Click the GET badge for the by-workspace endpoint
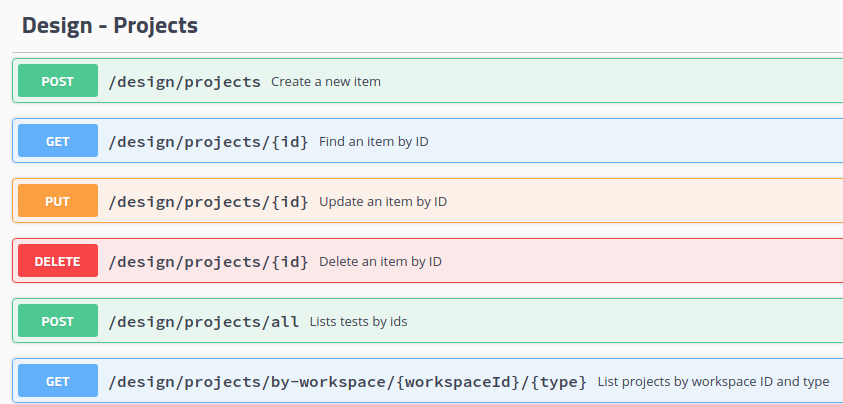The image size is (843, 404). (x=58, y=381)
